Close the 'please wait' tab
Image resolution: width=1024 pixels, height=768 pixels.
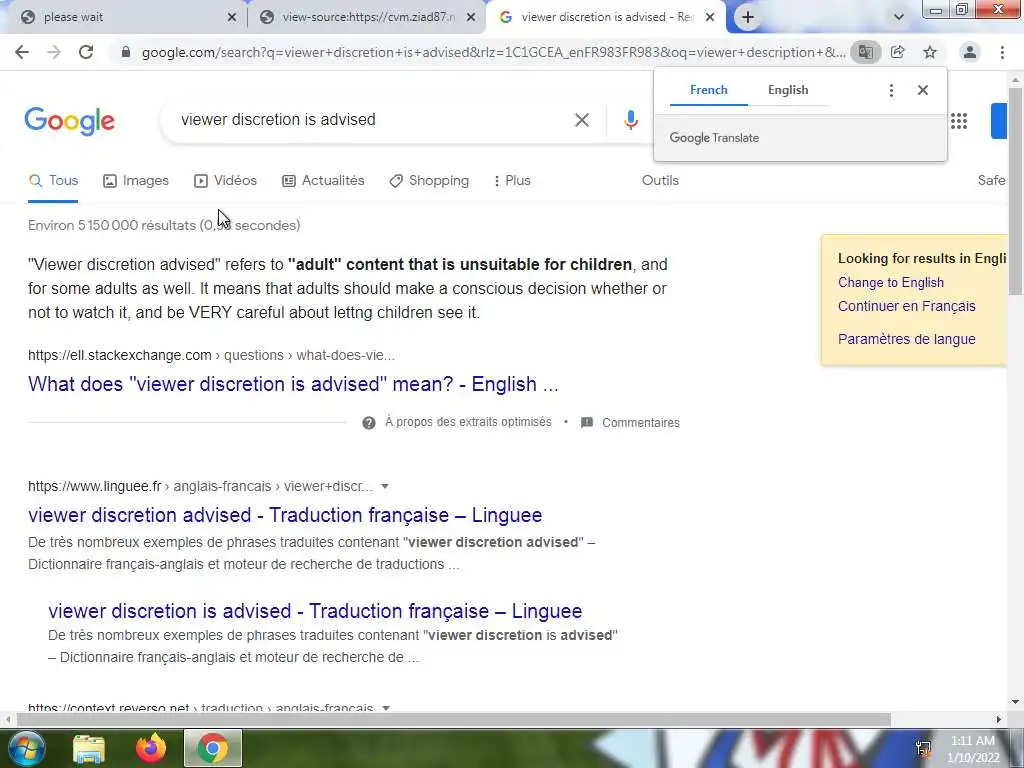(x=232, y=18)
